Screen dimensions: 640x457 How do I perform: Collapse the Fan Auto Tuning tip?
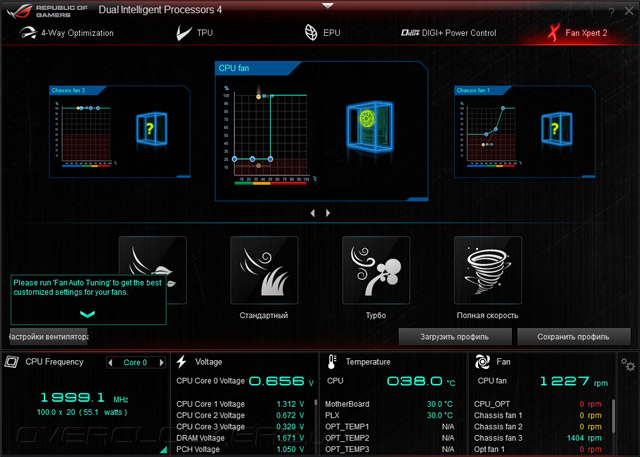[x=87, y=314]
